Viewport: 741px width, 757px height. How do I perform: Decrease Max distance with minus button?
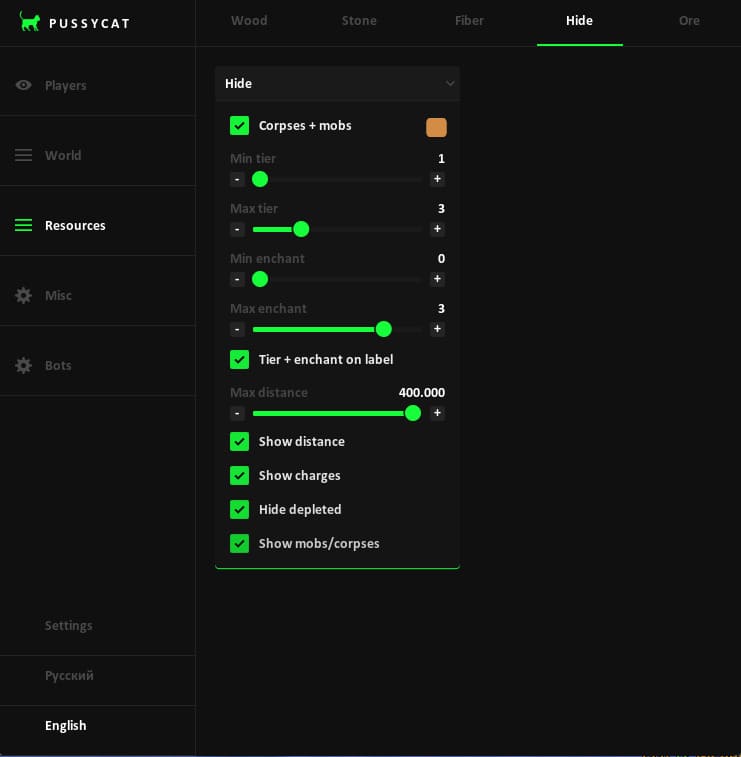coord(237,413)
